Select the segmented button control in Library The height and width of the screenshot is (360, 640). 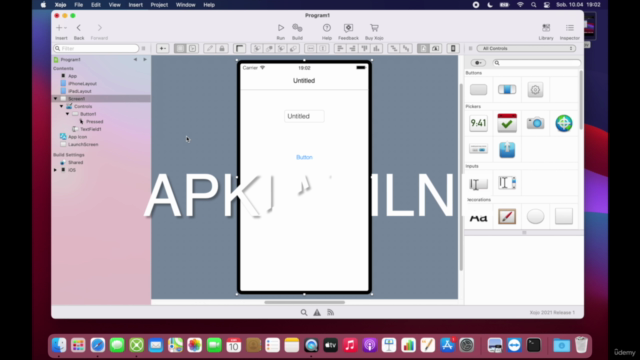tap(507, 89)
